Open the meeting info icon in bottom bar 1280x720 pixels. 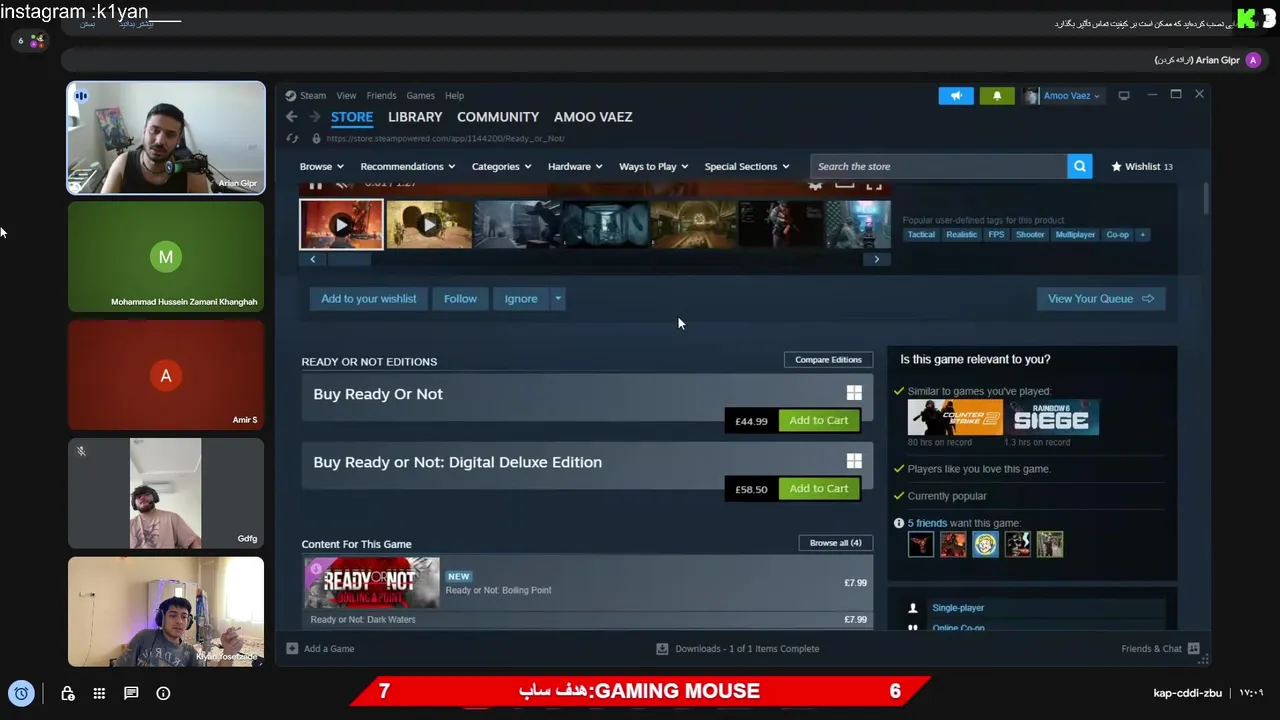pyautogui.click(x=163, y=693)
